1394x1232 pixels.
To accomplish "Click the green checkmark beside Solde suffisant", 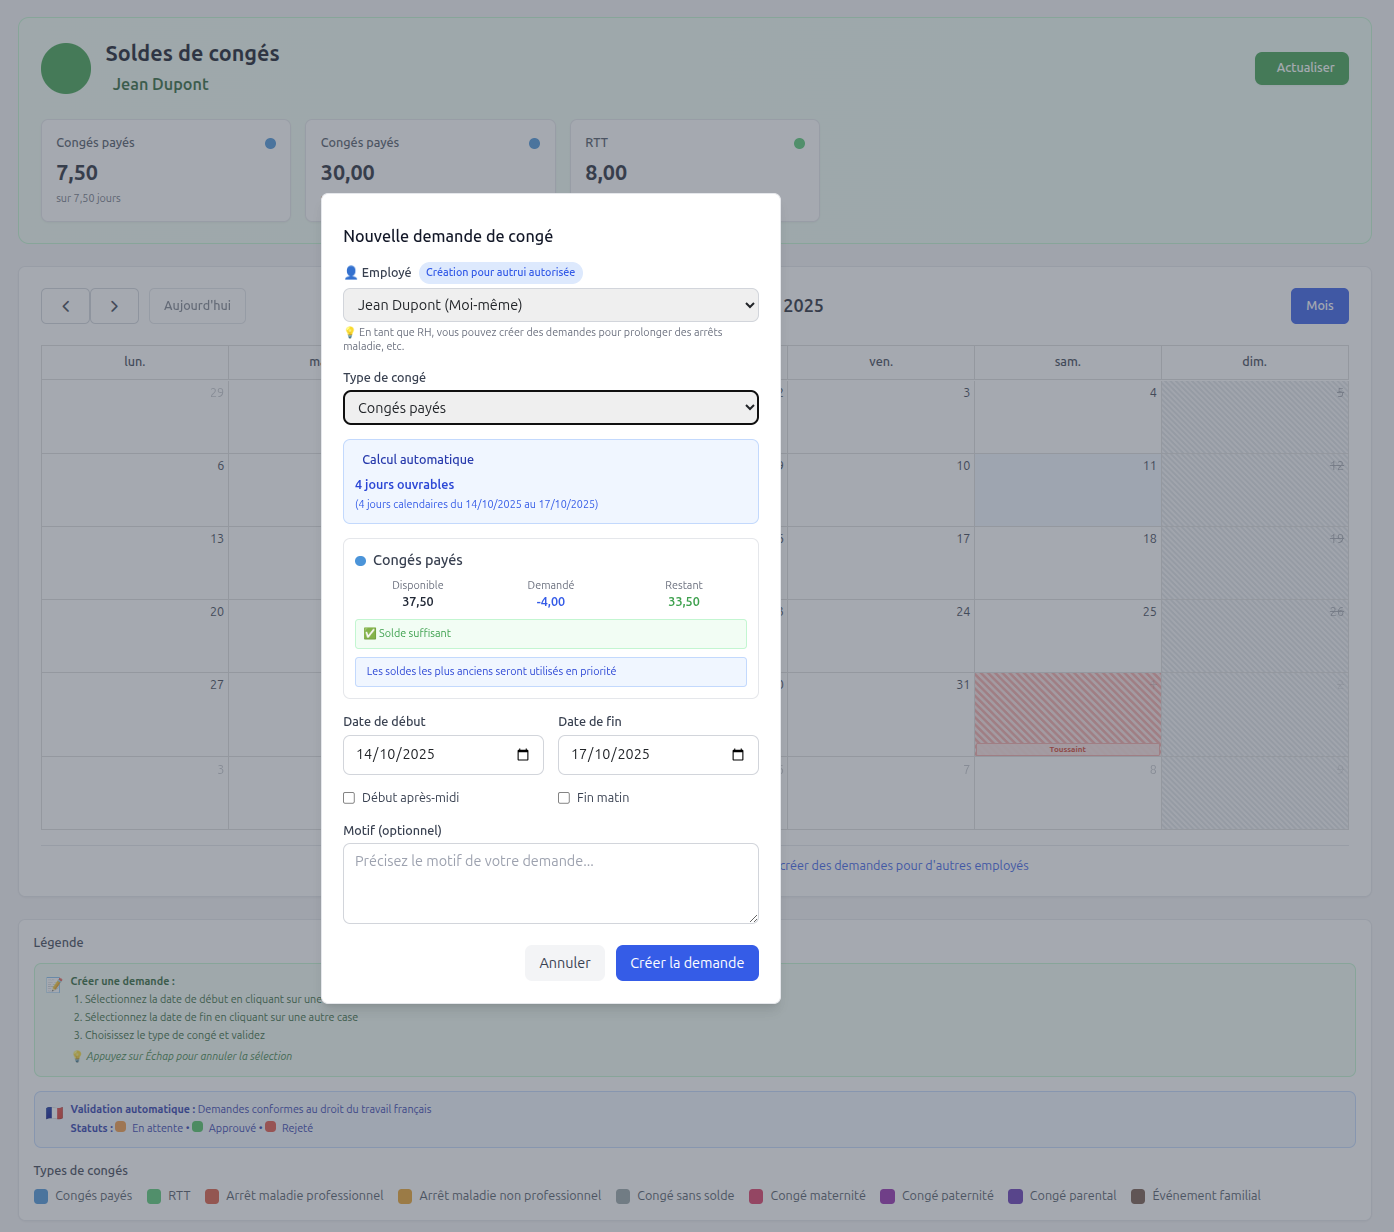I will [370, 634].
